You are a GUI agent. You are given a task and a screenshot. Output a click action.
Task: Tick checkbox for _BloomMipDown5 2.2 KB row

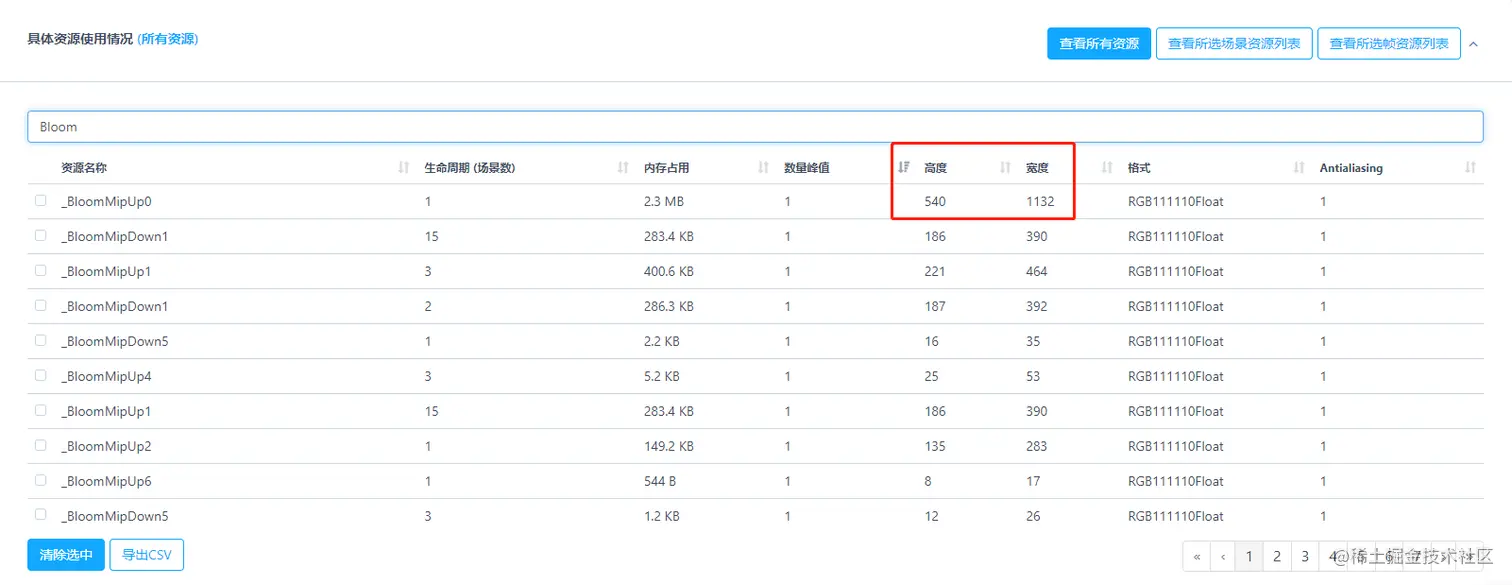pyautogui.click(x=40, y=341)
